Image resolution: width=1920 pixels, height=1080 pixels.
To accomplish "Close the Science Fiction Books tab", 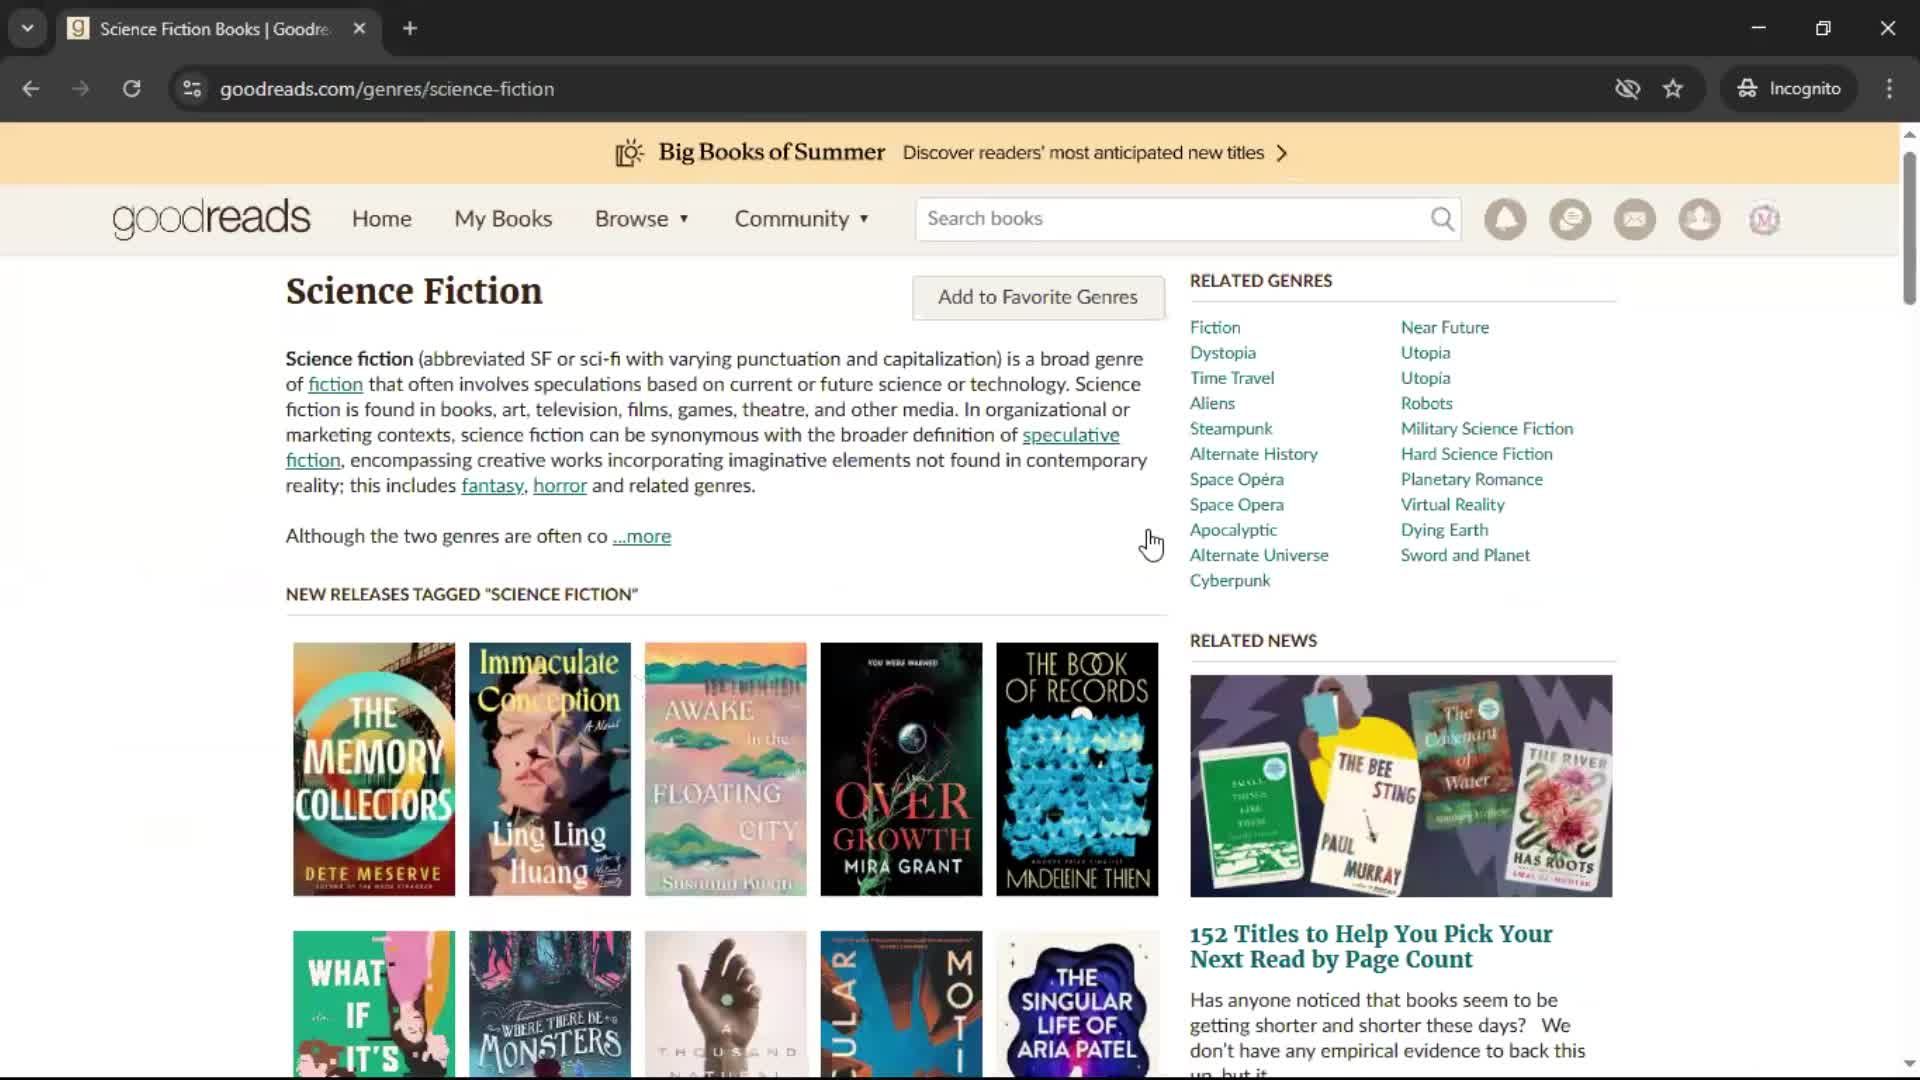I will [359, 29].
